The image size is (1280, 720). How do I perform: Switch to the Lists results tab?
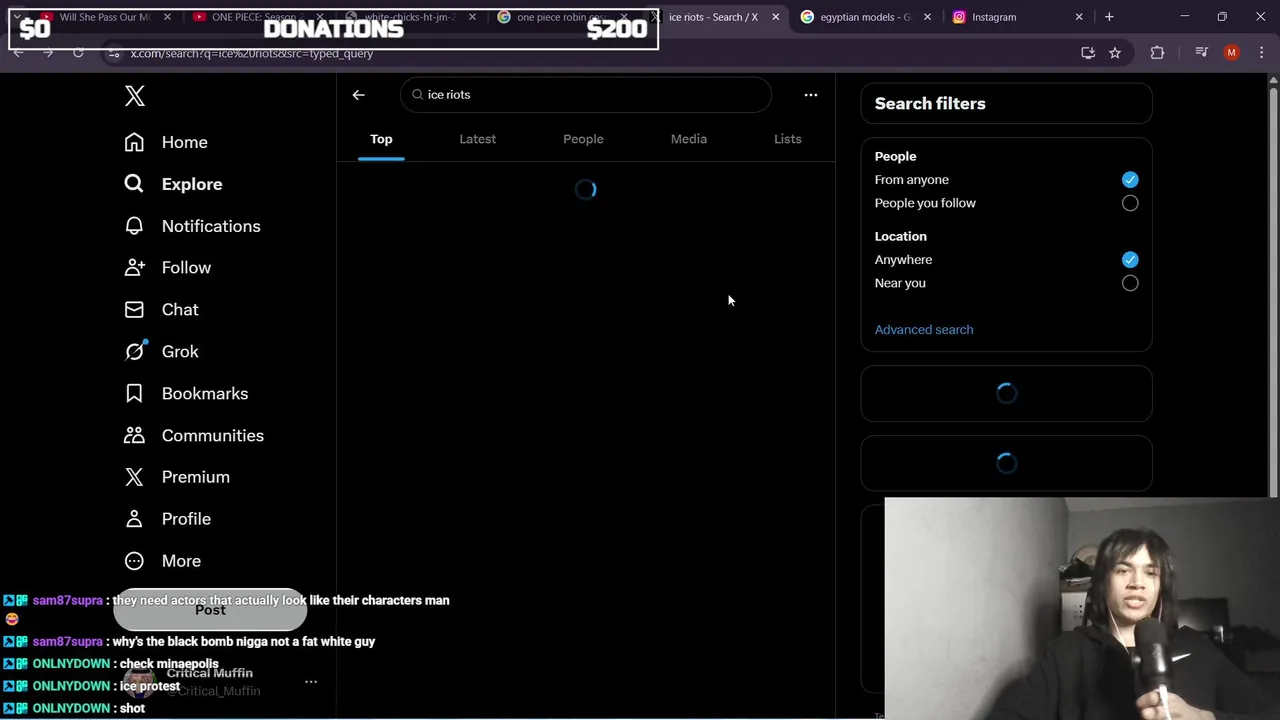coord(787,139)
